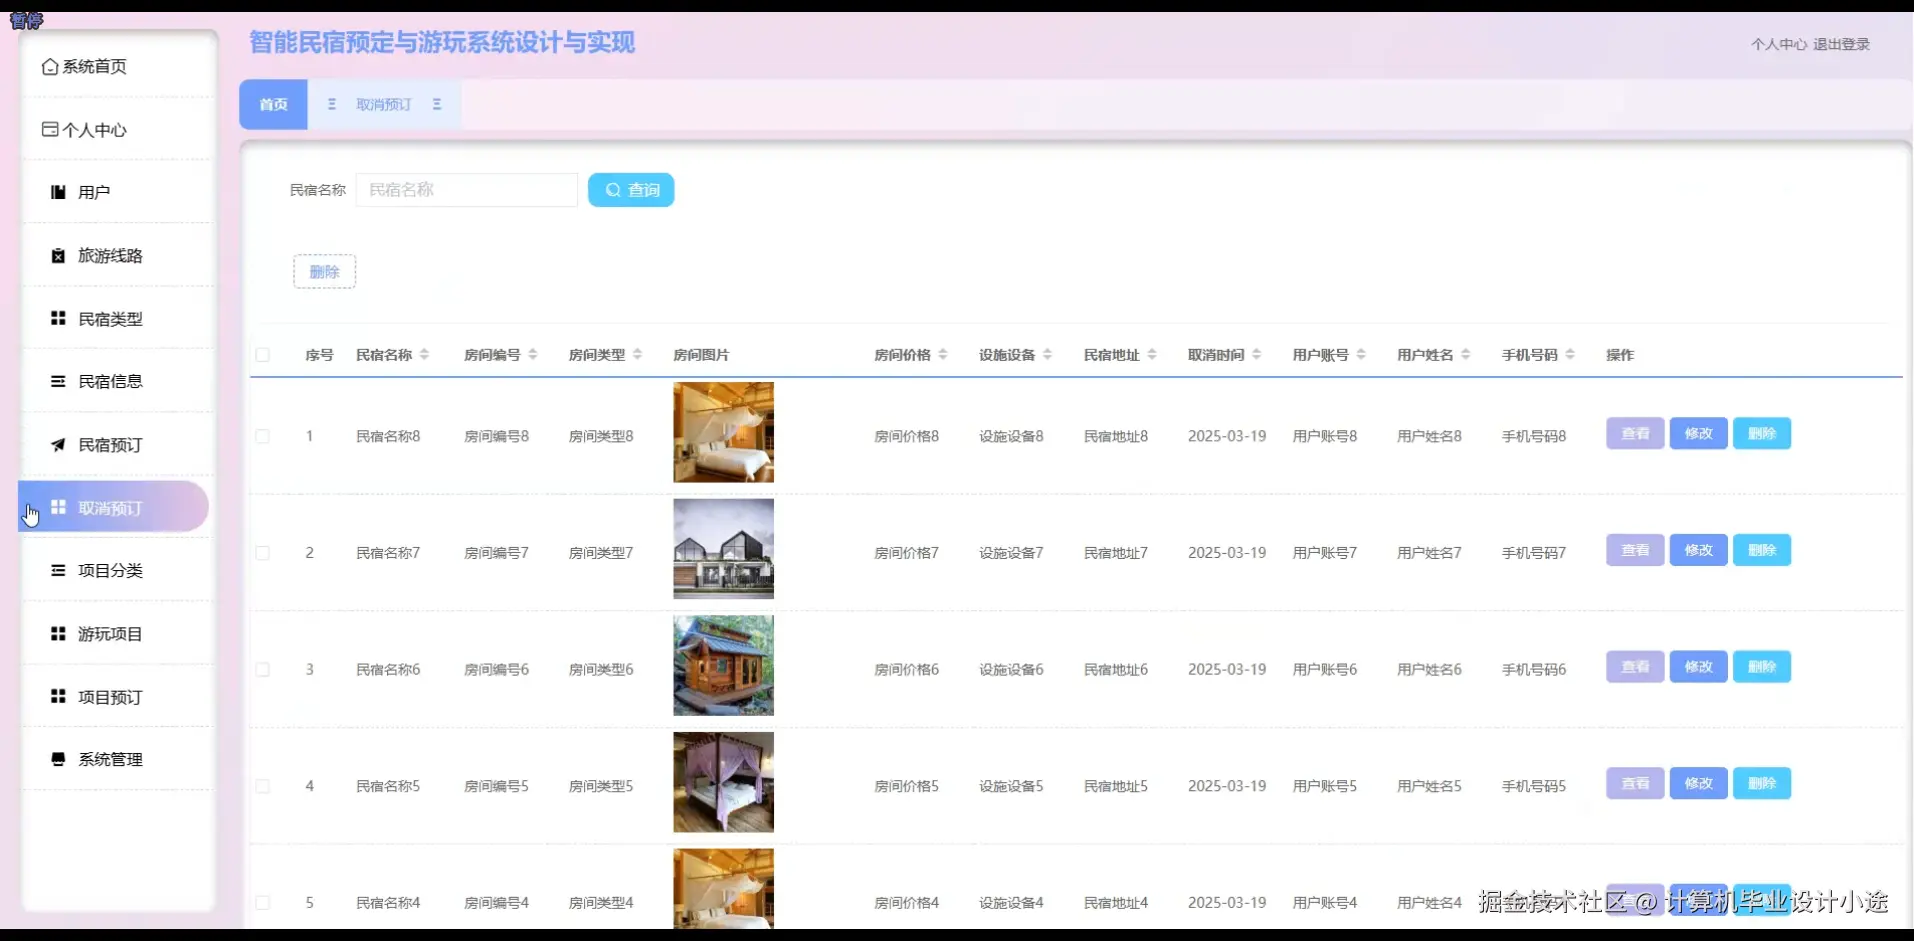Sort the table by 房间价格 column
The image size is (1914, 941).
point(945,354)
